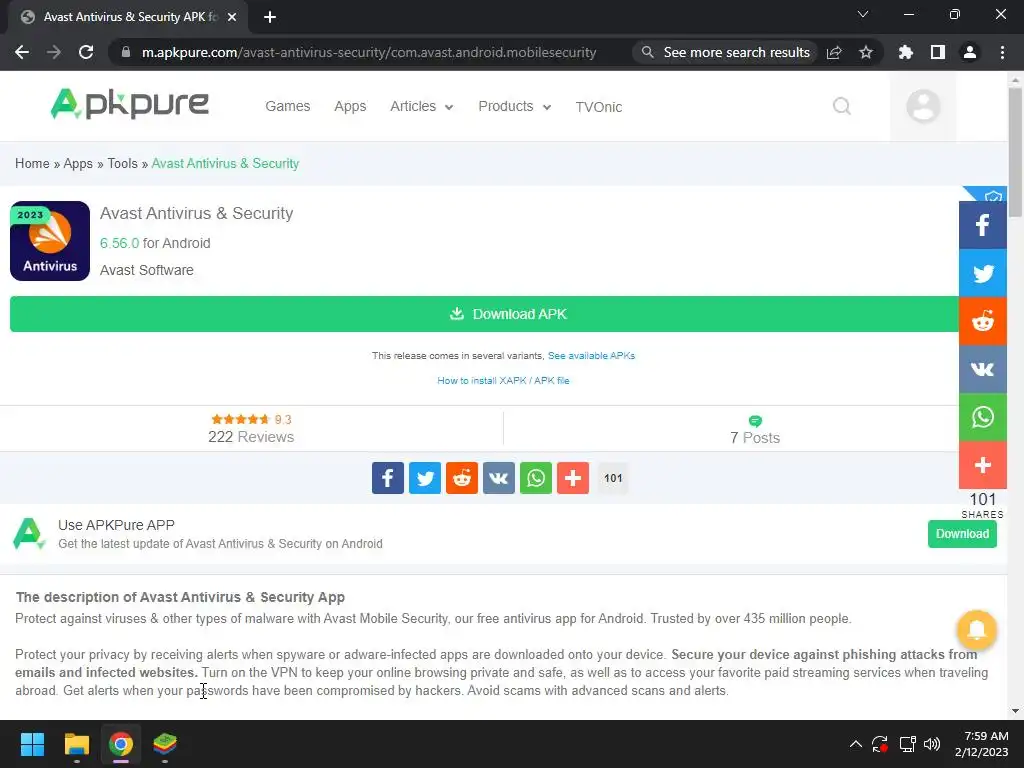Open the 222 Reviews section

tap(251, 429)
